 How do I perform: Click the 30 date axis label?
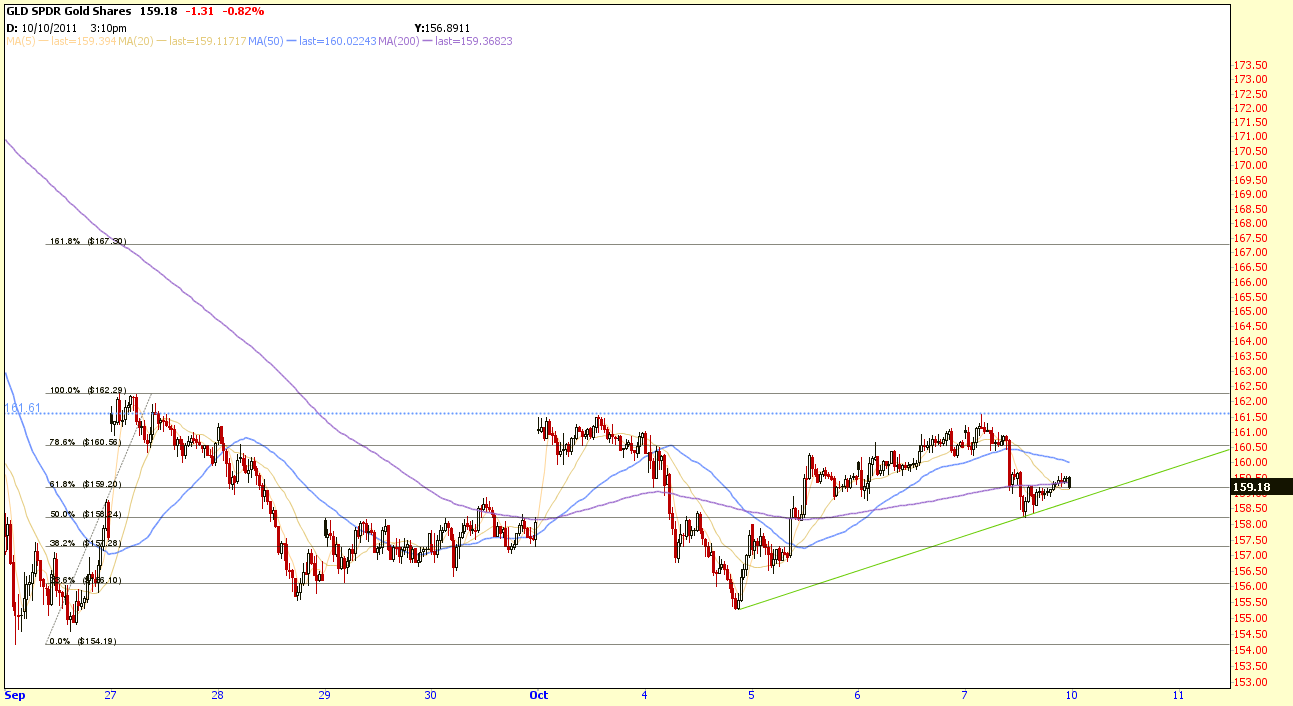(430, 695)
